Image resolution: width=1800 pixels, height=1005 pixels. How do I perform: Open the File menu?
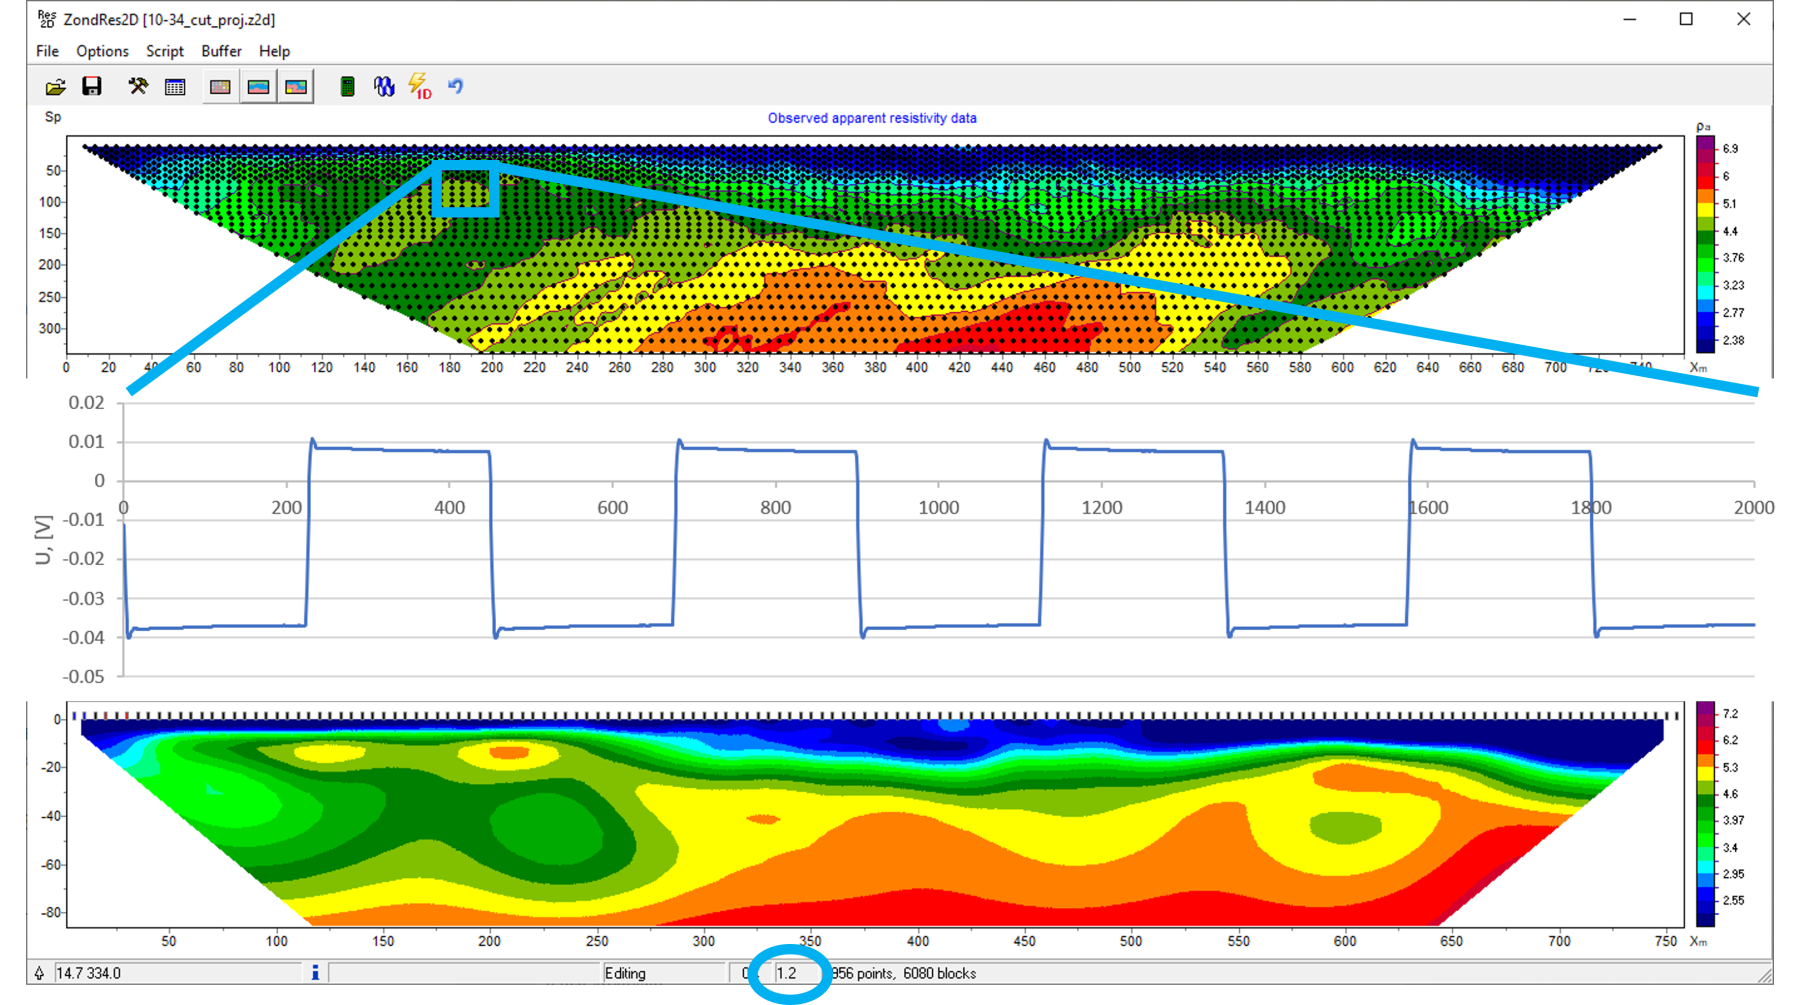point(47,51)
